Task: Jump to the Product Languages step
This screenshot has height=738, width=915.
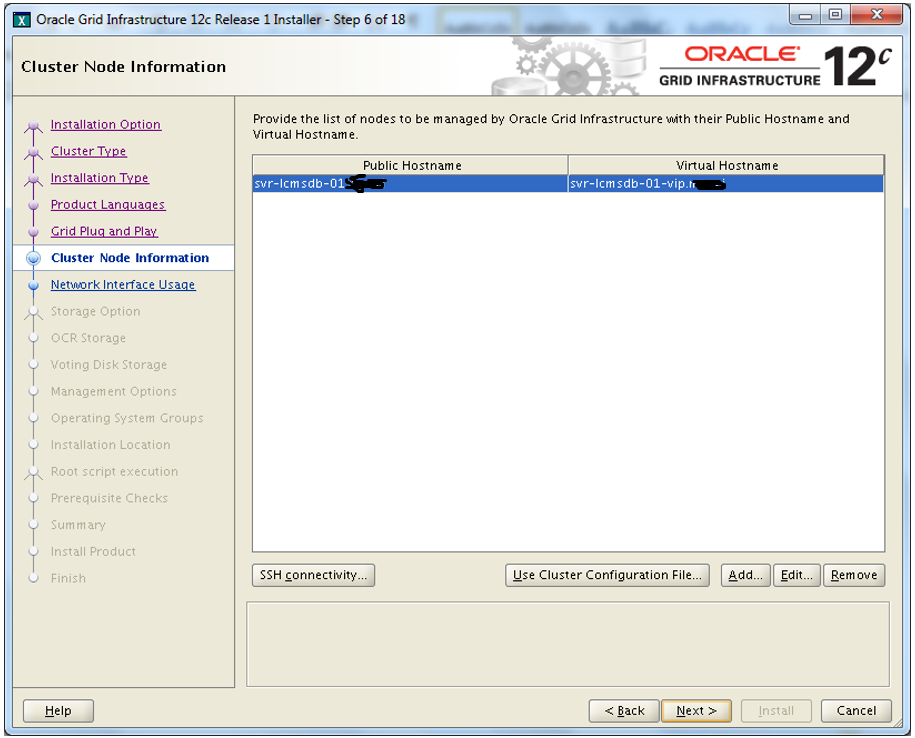Action: [x=107, y=205]
